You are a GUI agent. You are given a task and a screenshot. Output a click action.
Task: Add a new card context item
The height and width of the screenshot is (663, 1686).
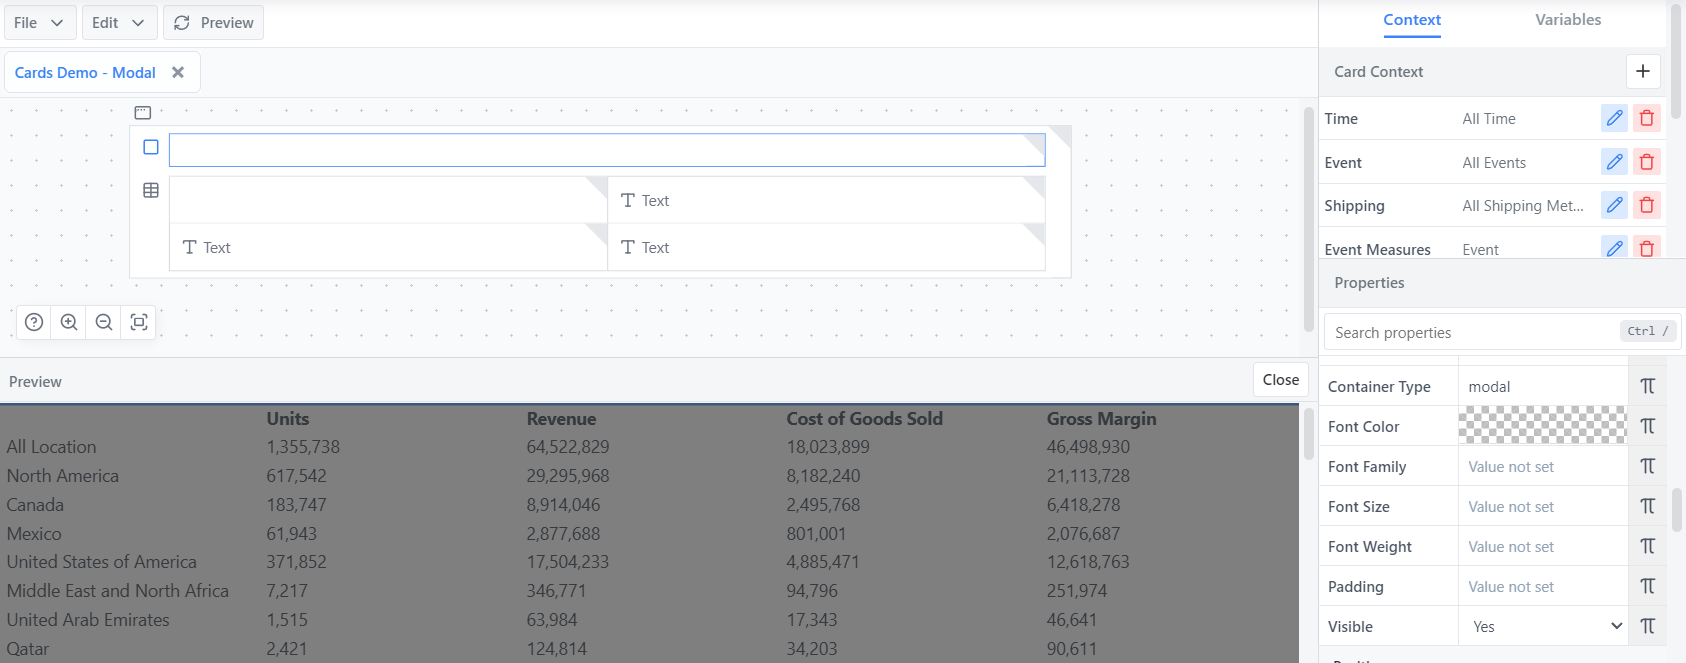pyautogui.click(x=1642, y=71)
